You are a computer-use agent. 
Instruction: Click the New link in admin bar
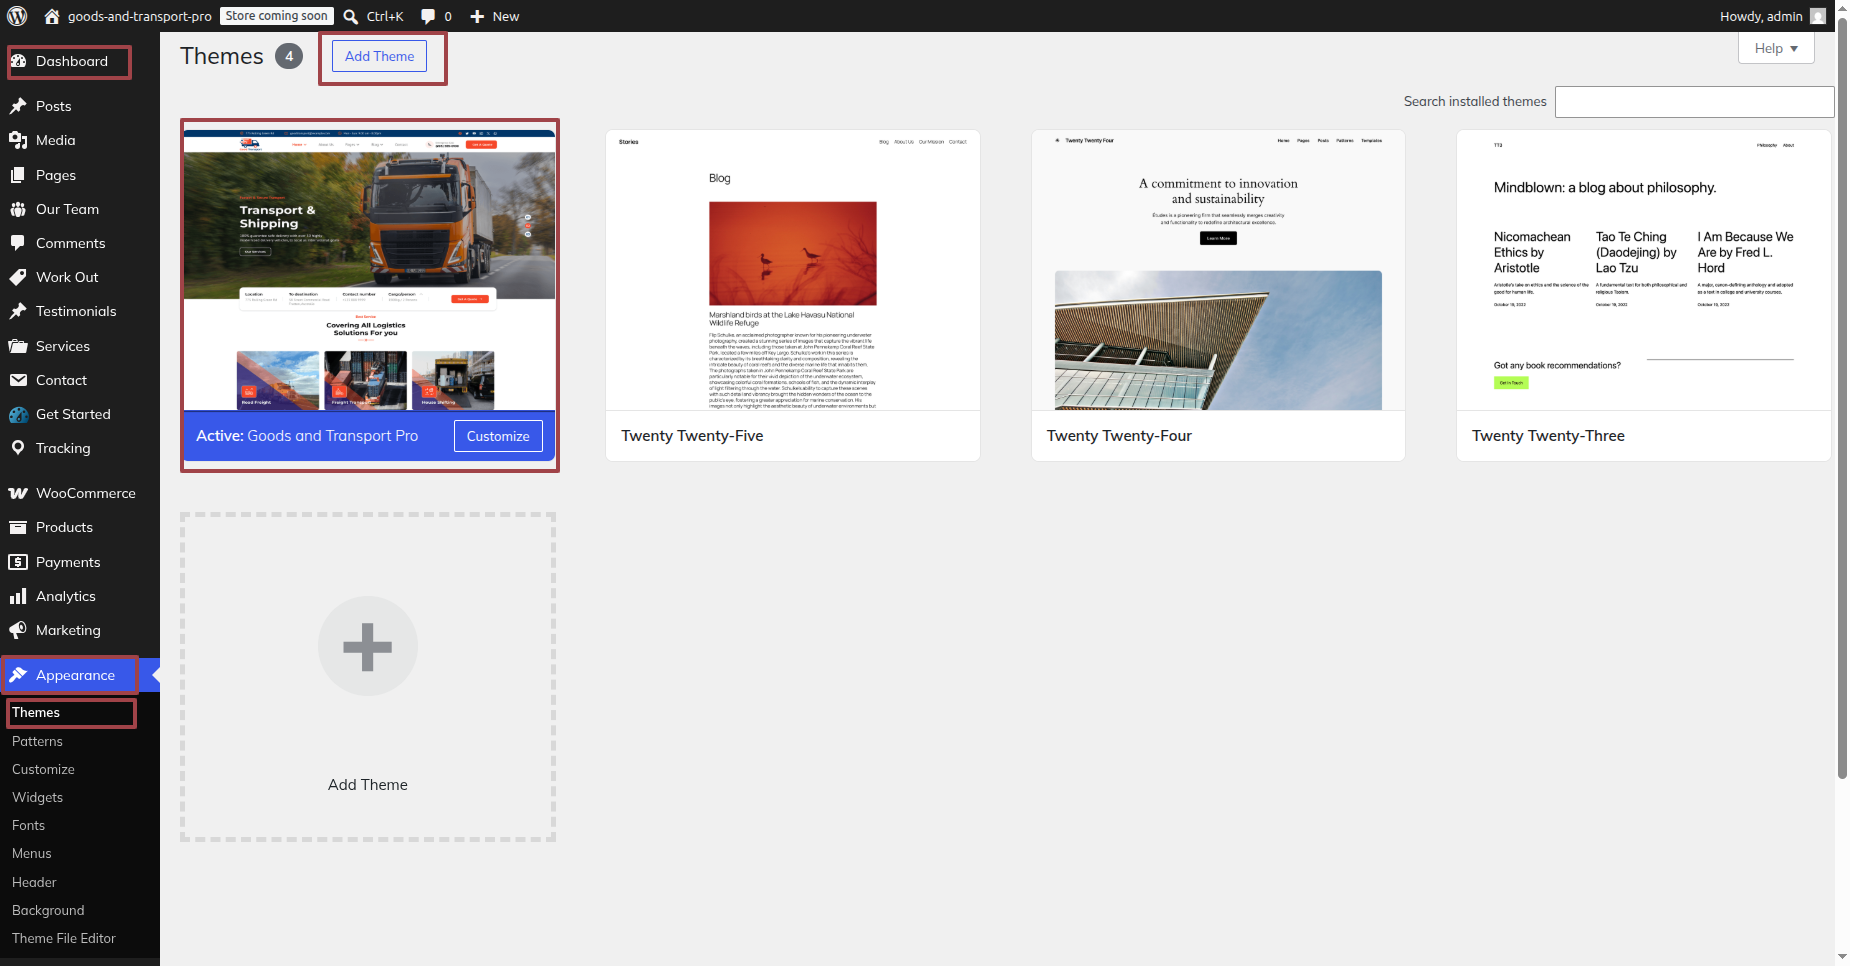506,16
